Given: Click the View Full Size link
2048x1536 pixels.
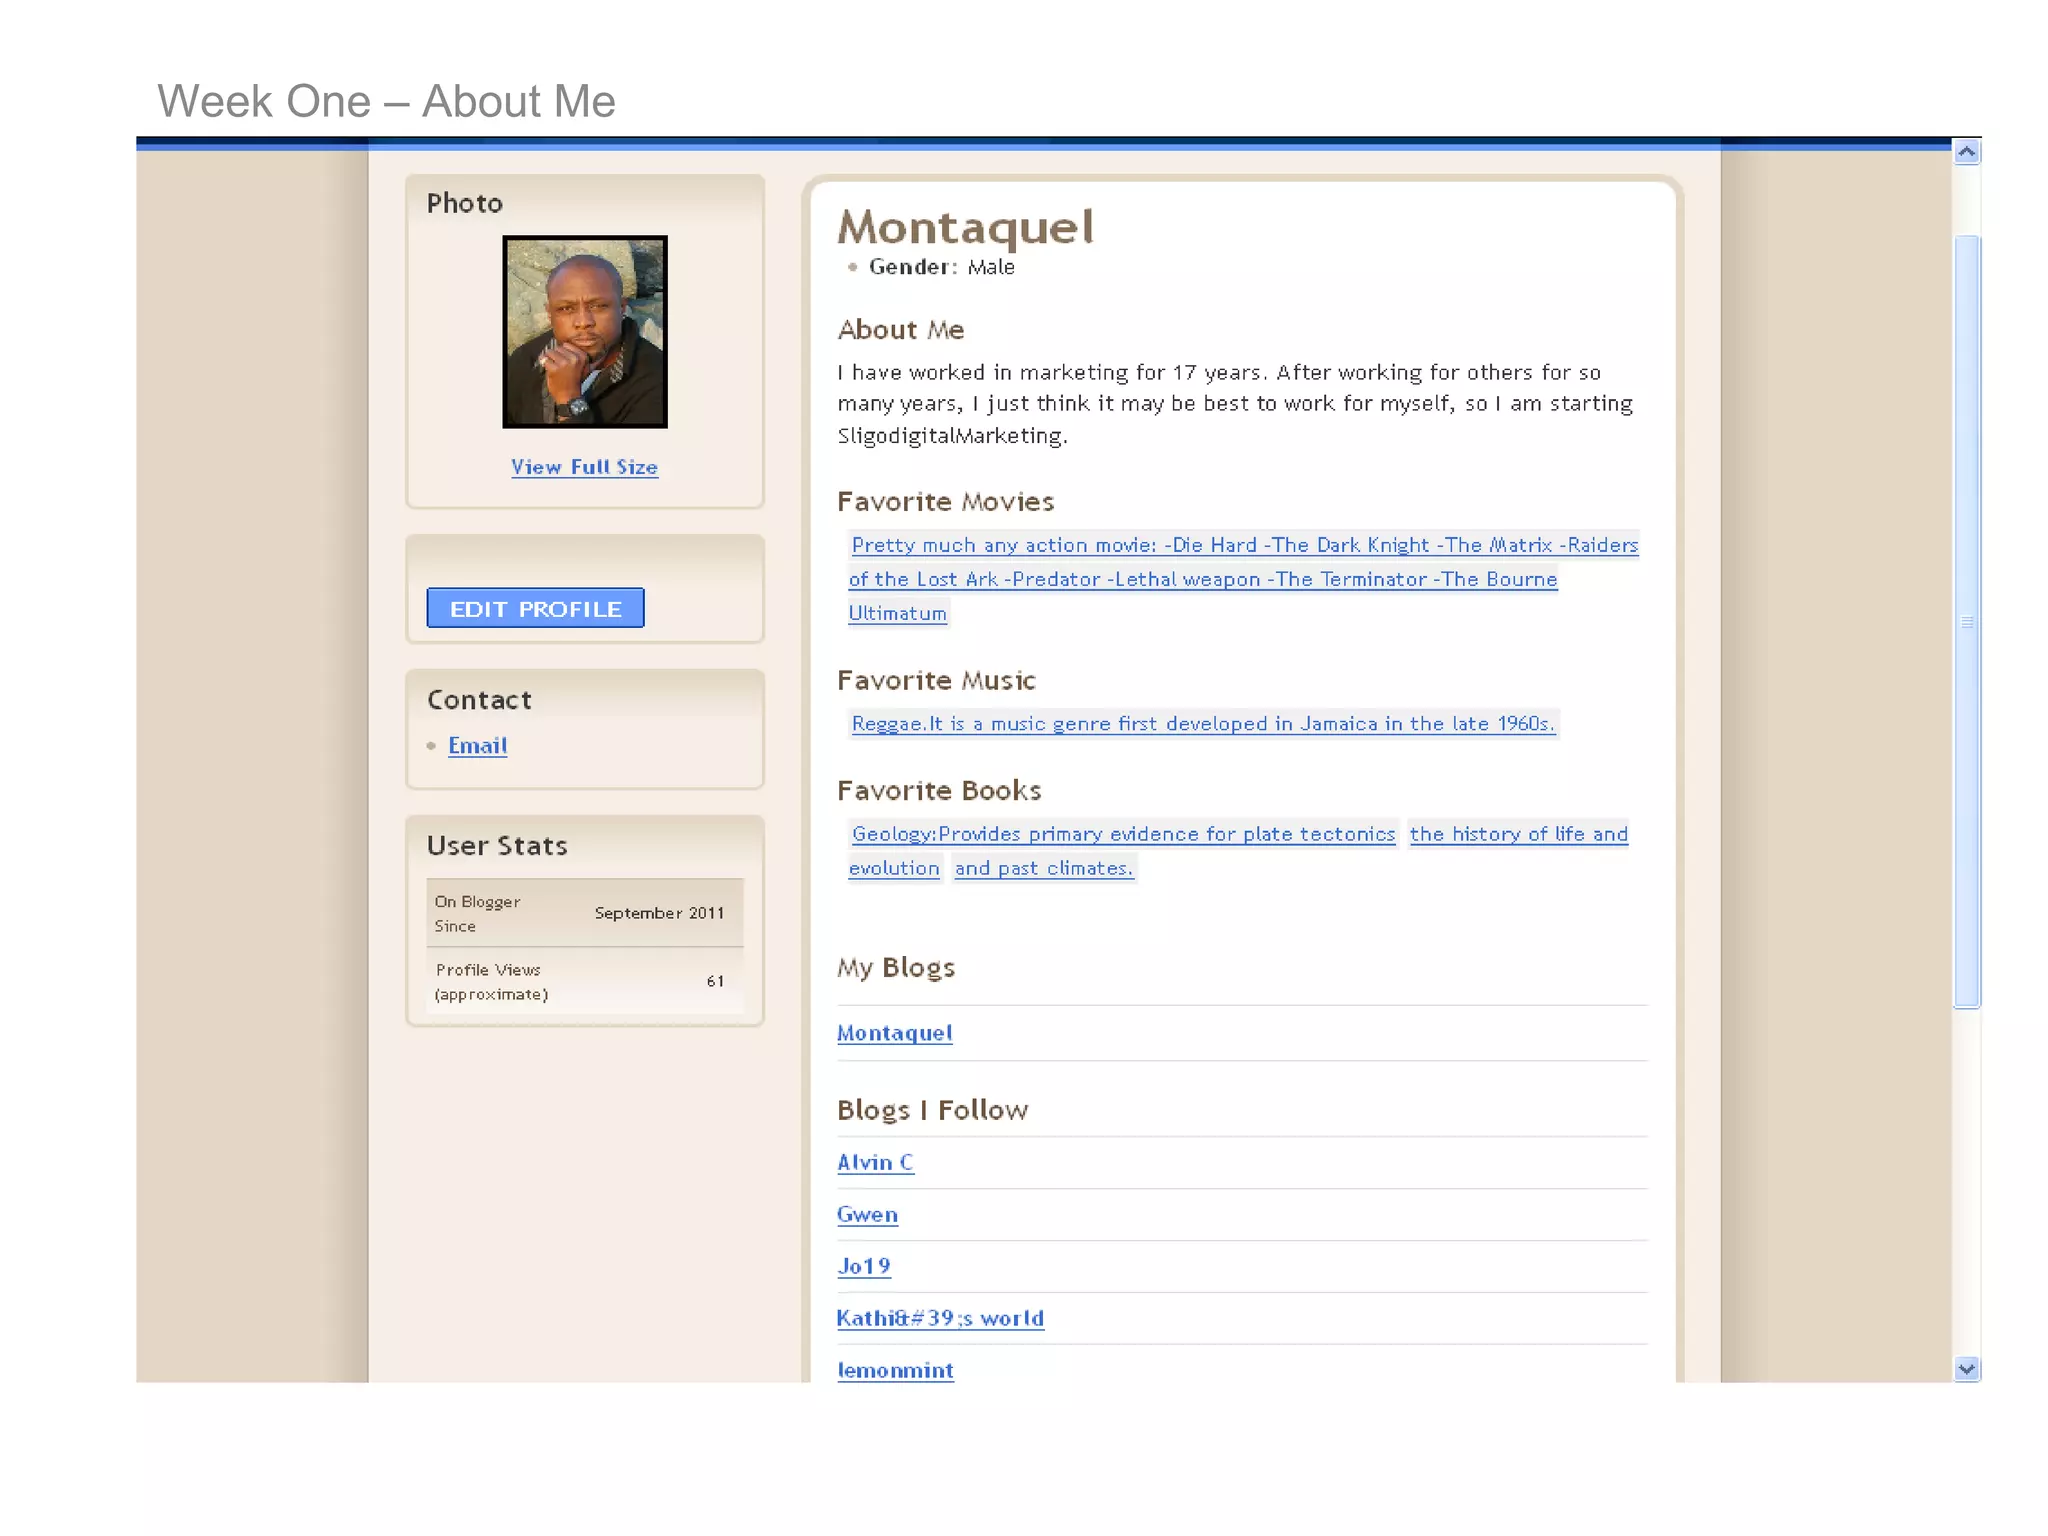Looking at the screenshot, I should coord(584,467).
